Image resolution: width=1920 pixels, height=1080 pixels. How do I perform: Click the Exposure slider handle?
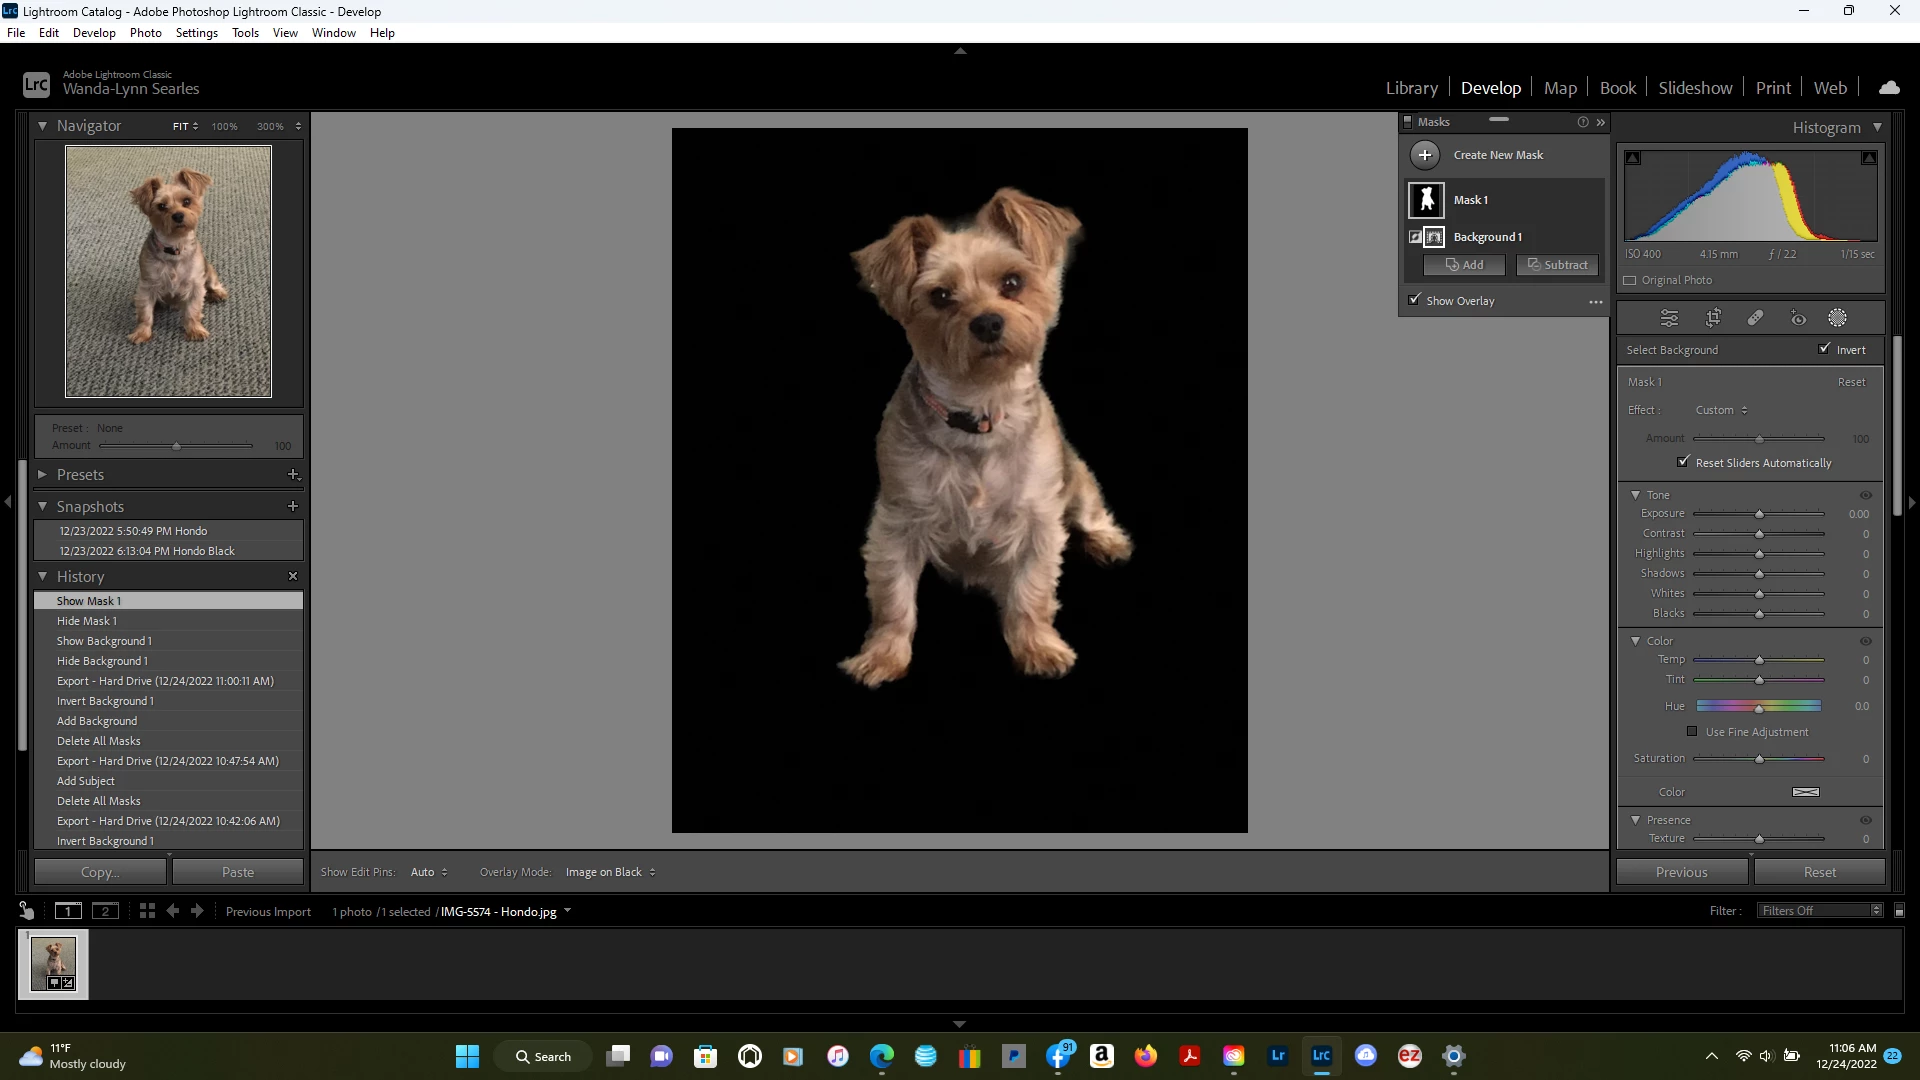pos(1759,514)
